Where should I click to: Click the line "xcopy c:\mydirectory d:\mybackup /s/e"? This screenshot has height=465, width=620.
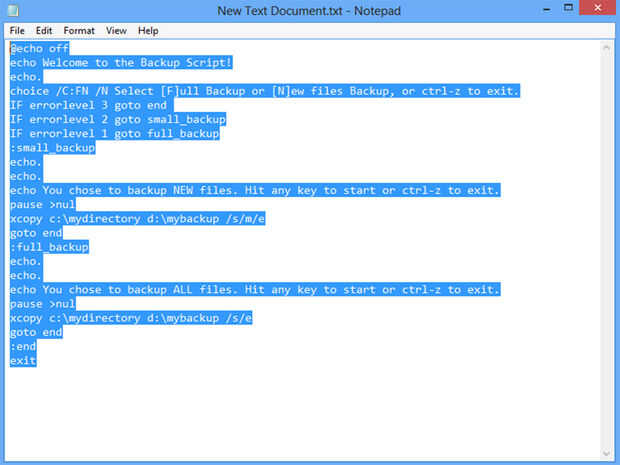tap(131, 319)
